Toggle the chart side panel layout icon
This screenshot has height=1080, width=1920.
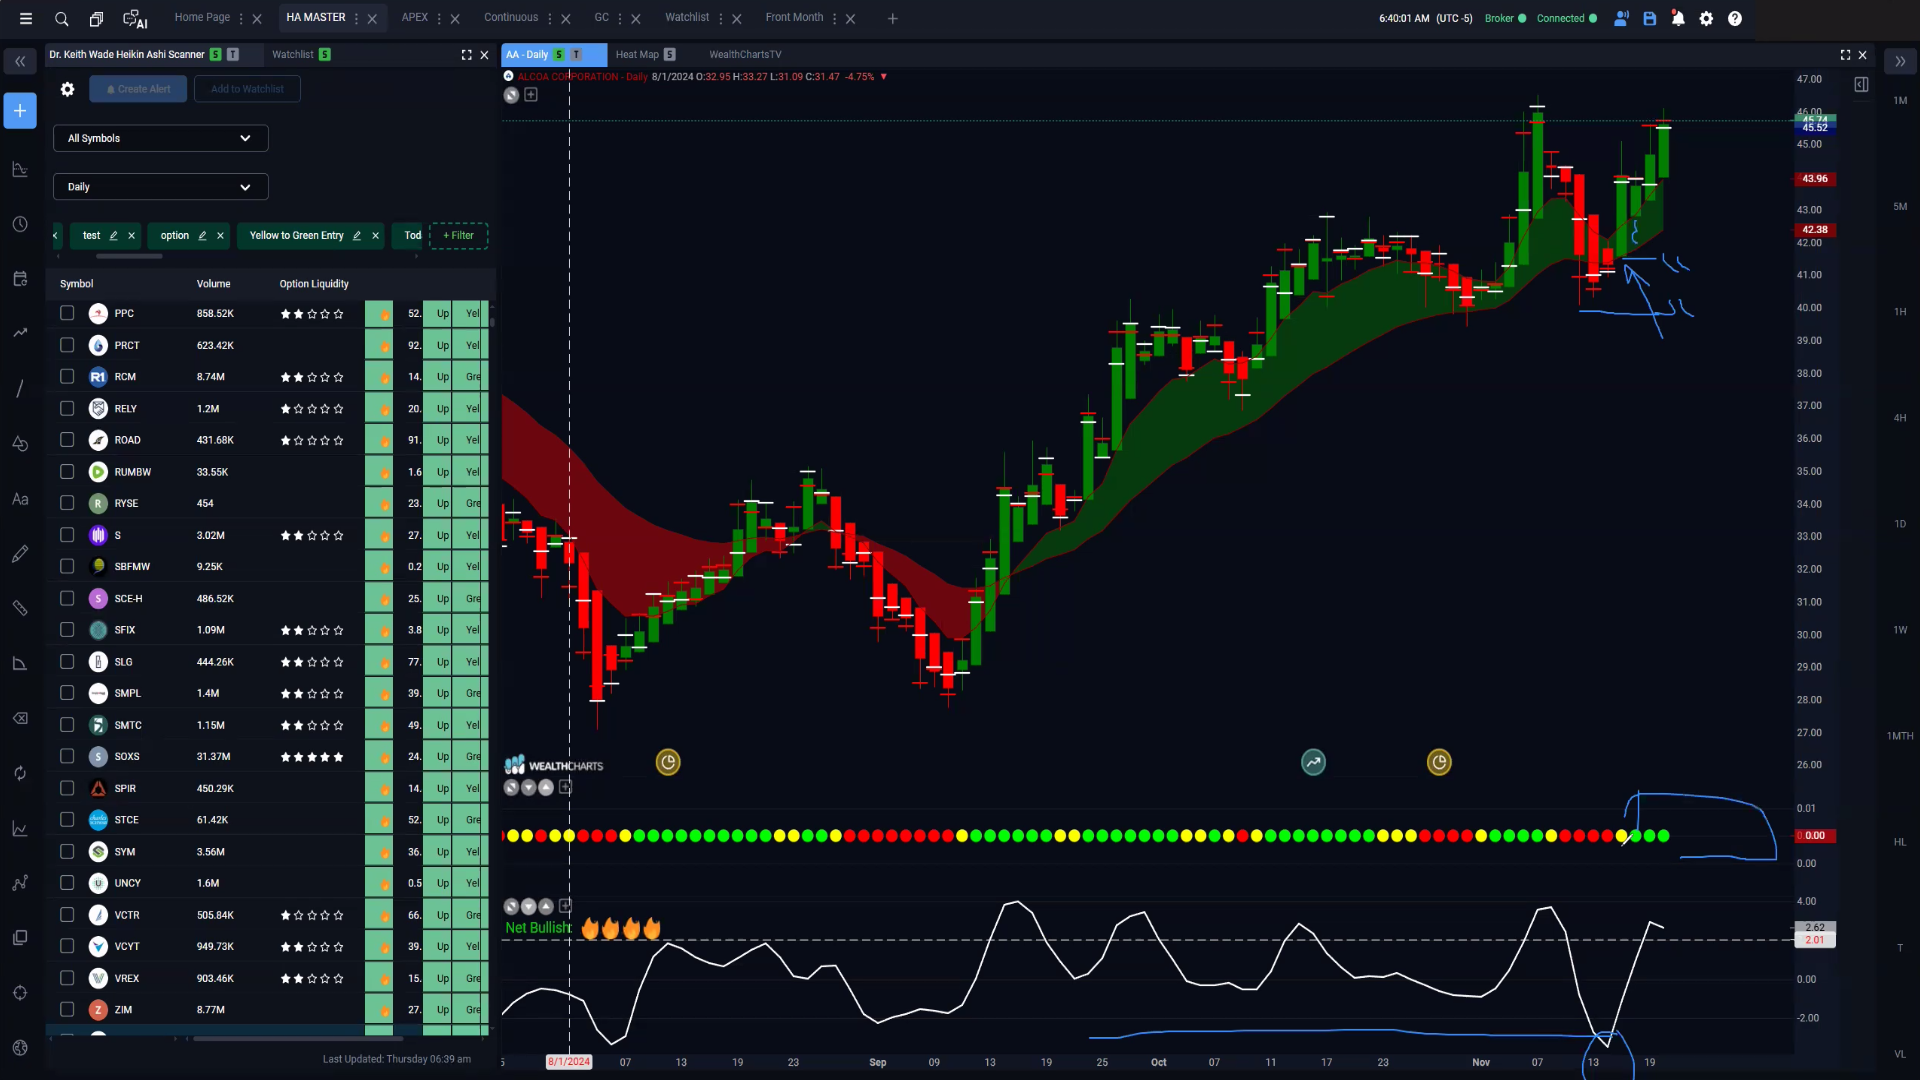point(1861,85)
